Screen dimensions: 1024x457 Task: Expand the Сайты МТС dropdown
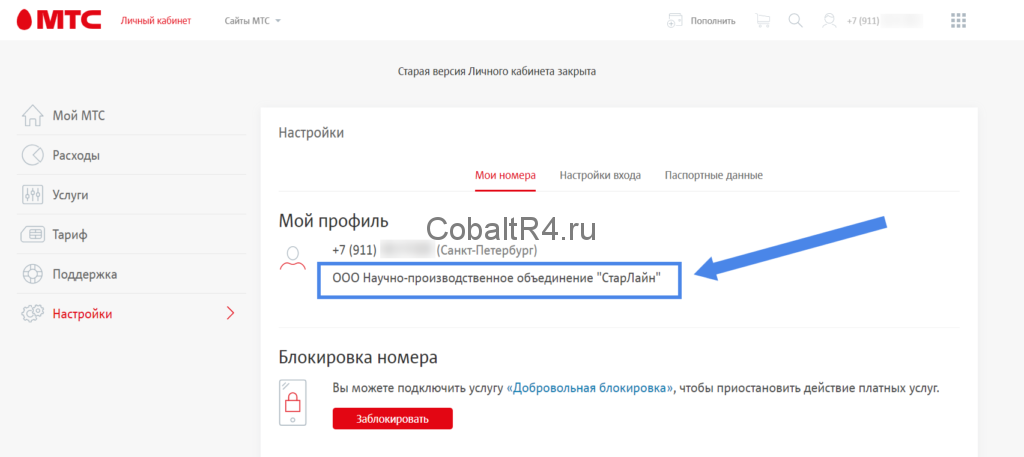(253, 20)
